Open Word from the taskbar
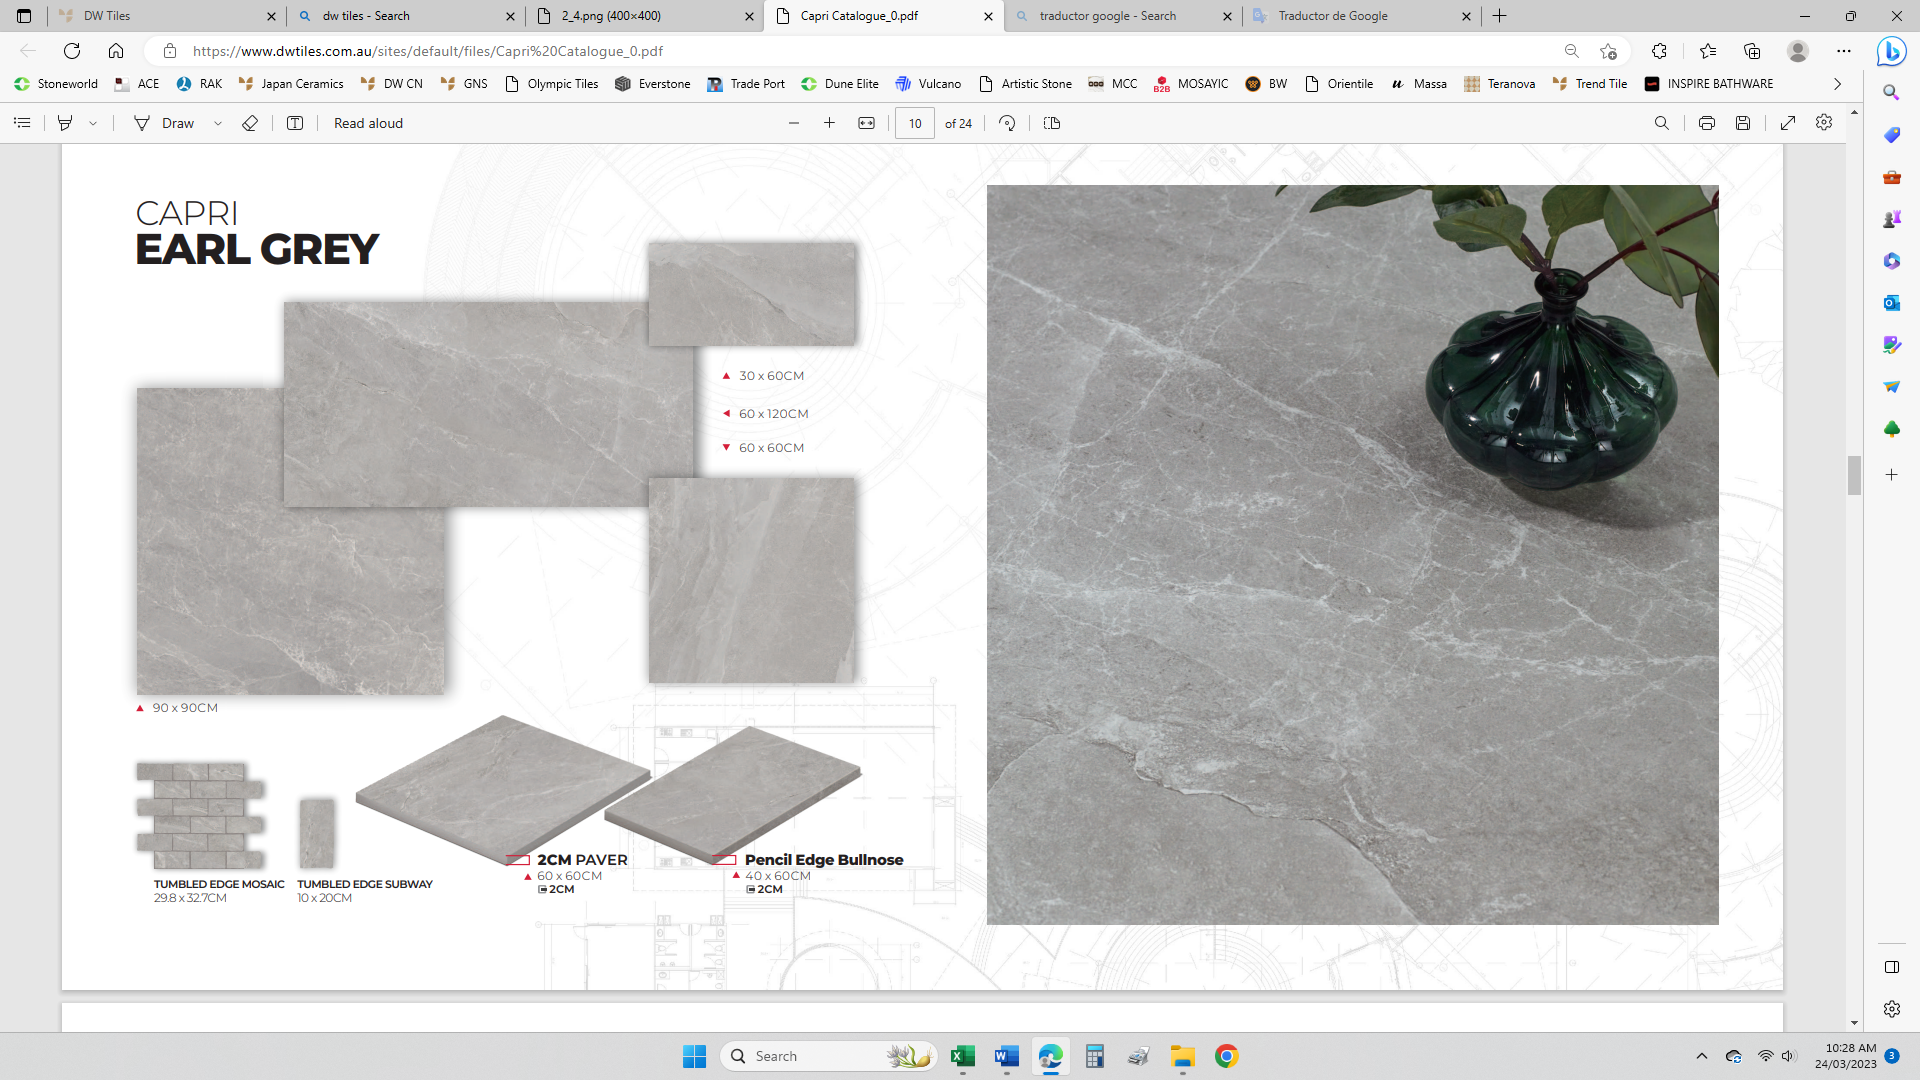The height and width of the screenshot is (1080, 1920). click(x=1006, y=1056)
